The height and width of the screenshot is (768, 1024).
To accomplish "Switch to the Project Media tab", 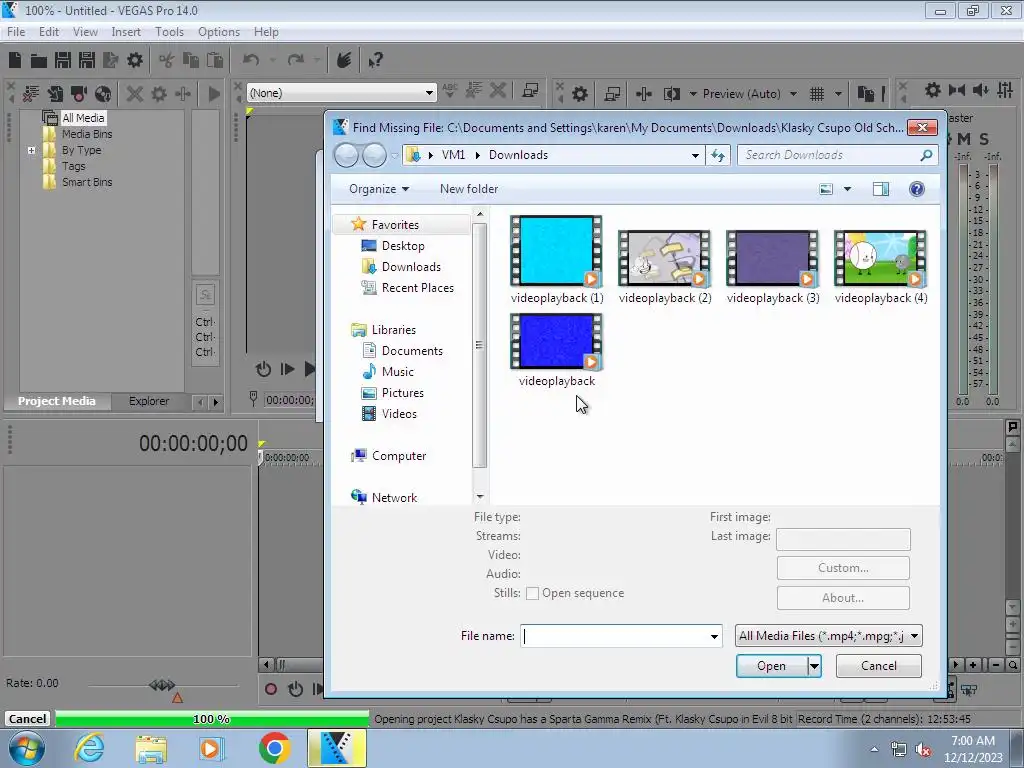I will 57,401.
